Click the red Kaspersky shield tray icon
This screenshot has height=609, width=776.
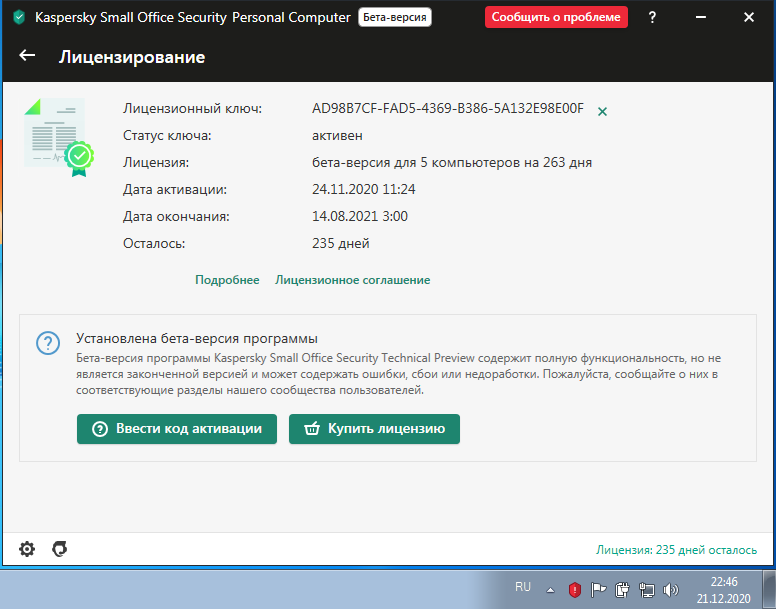click(x=575, y=589)
